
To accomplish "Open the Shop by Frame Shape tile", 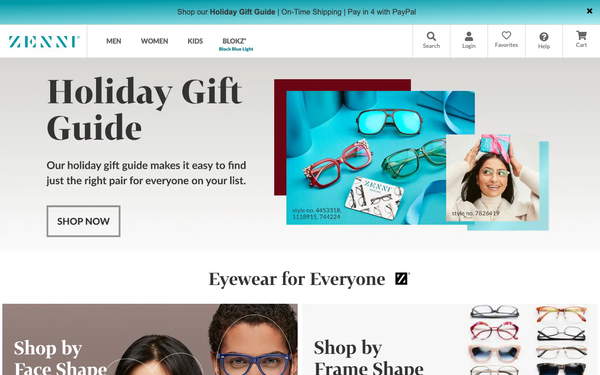I will 449,339.
